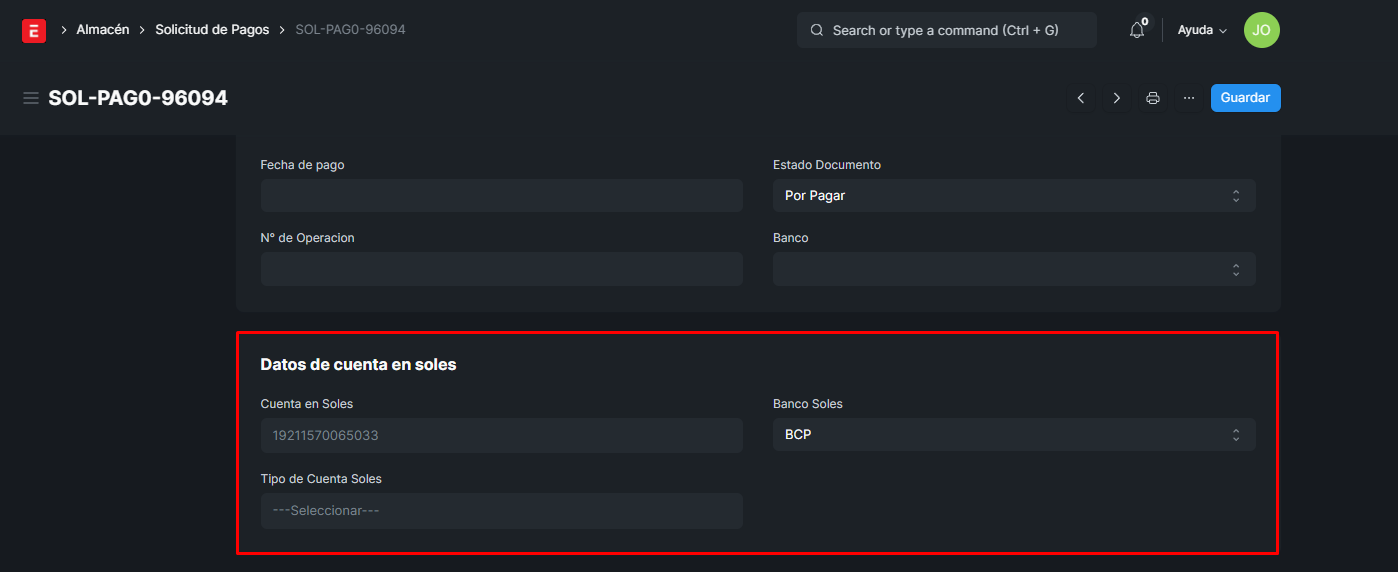Screen dimensions: 1398x572
Task: Click the Cuenta en Soles field
Action: 501,436
